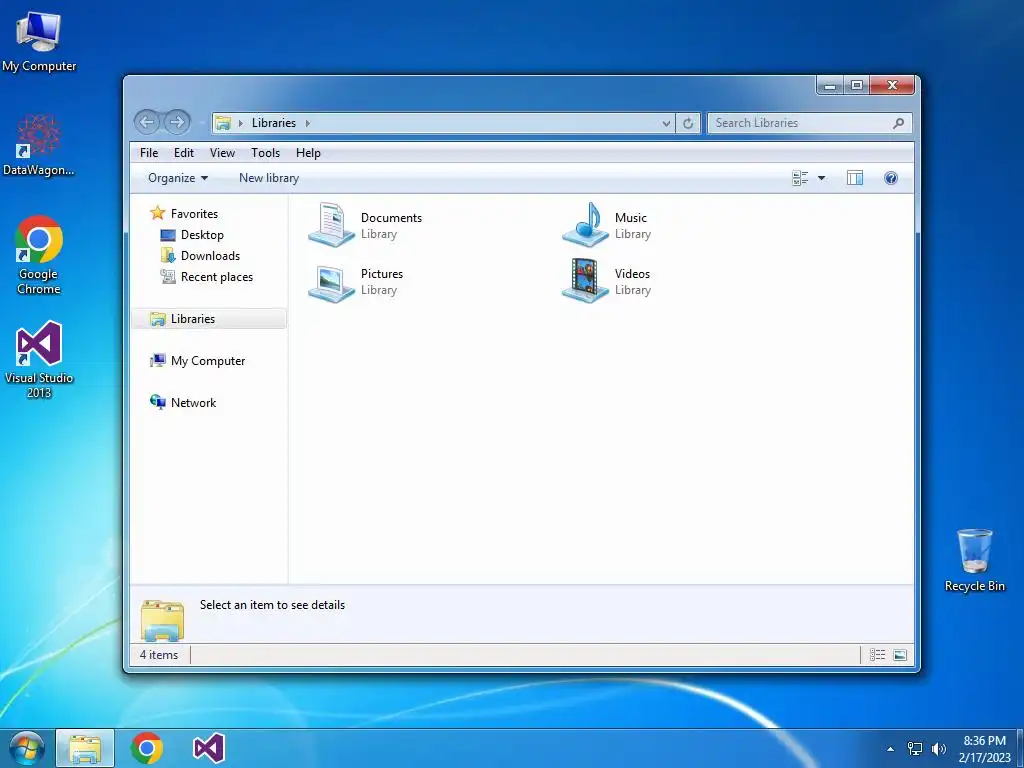Click the Windows Start orb

coord(27,749)
